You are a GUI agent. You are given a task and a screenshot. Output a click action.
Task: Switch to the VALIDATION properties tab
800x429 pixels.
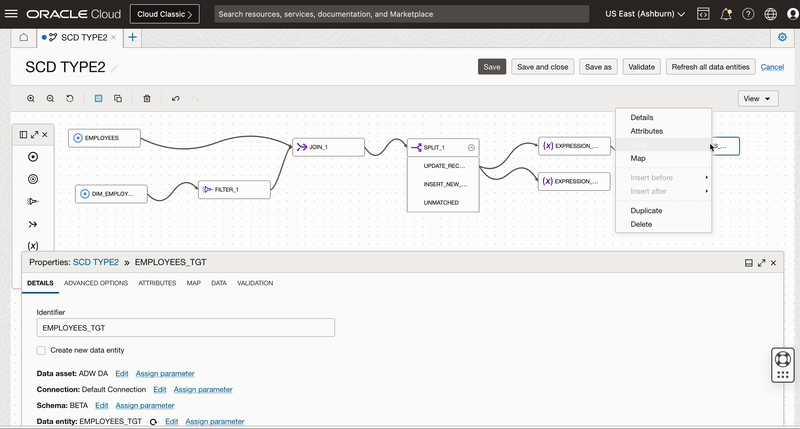tap(255, 283)
